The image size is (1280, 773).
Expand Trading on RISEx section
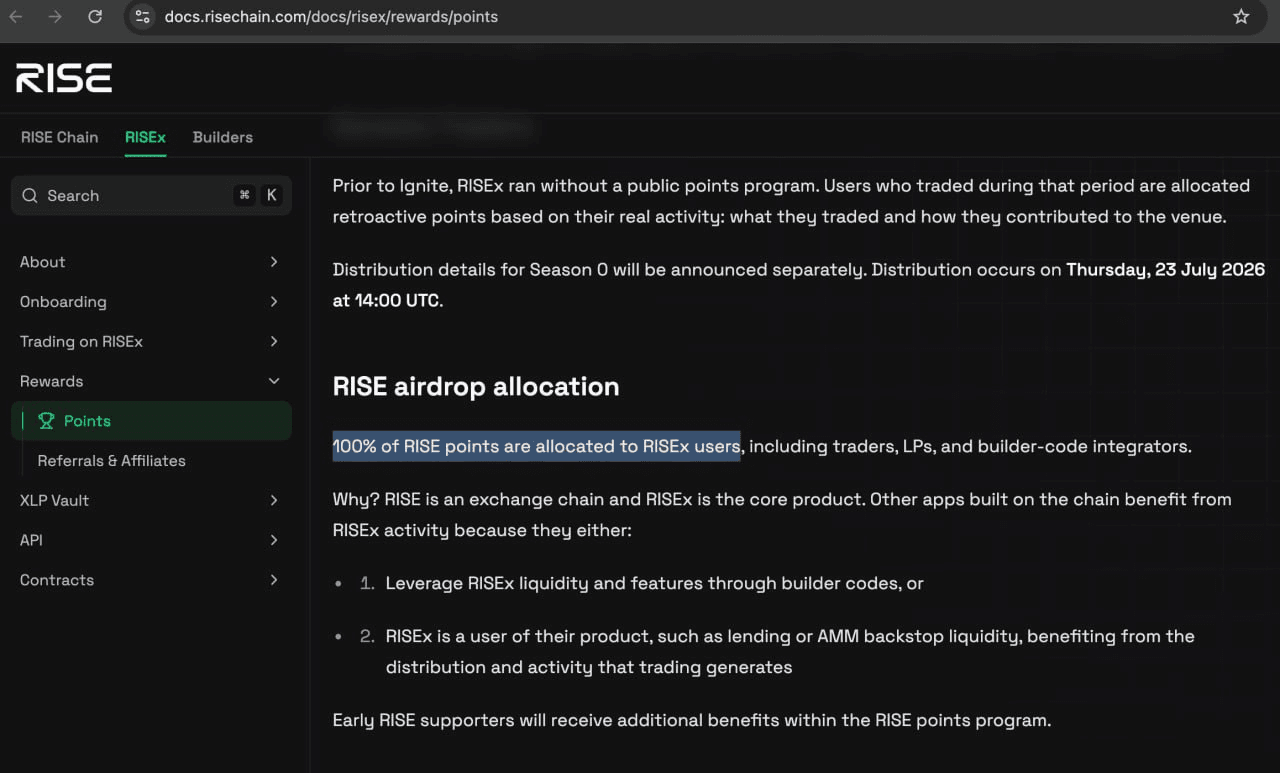point(151,342)
